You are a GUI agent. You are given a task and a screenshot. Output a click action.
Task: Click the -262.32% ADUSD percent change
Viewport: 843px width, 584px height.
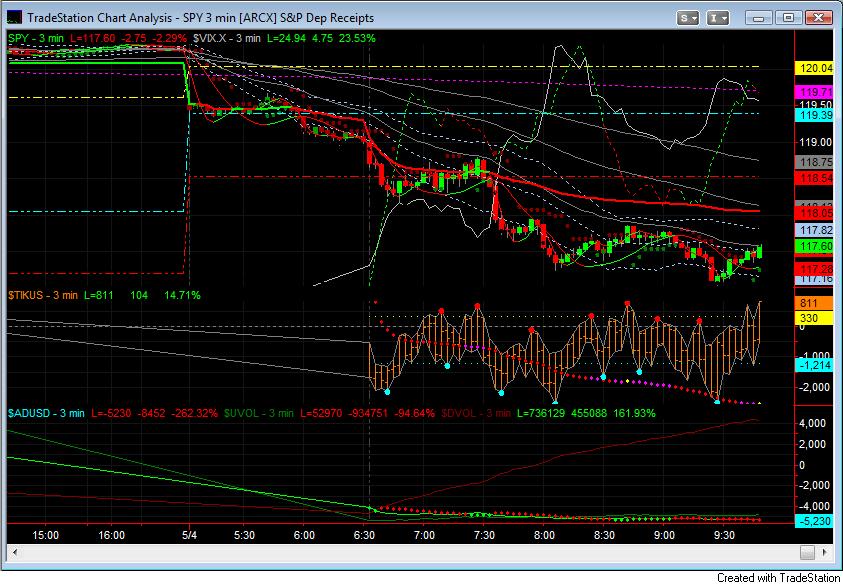pos(194,414)
